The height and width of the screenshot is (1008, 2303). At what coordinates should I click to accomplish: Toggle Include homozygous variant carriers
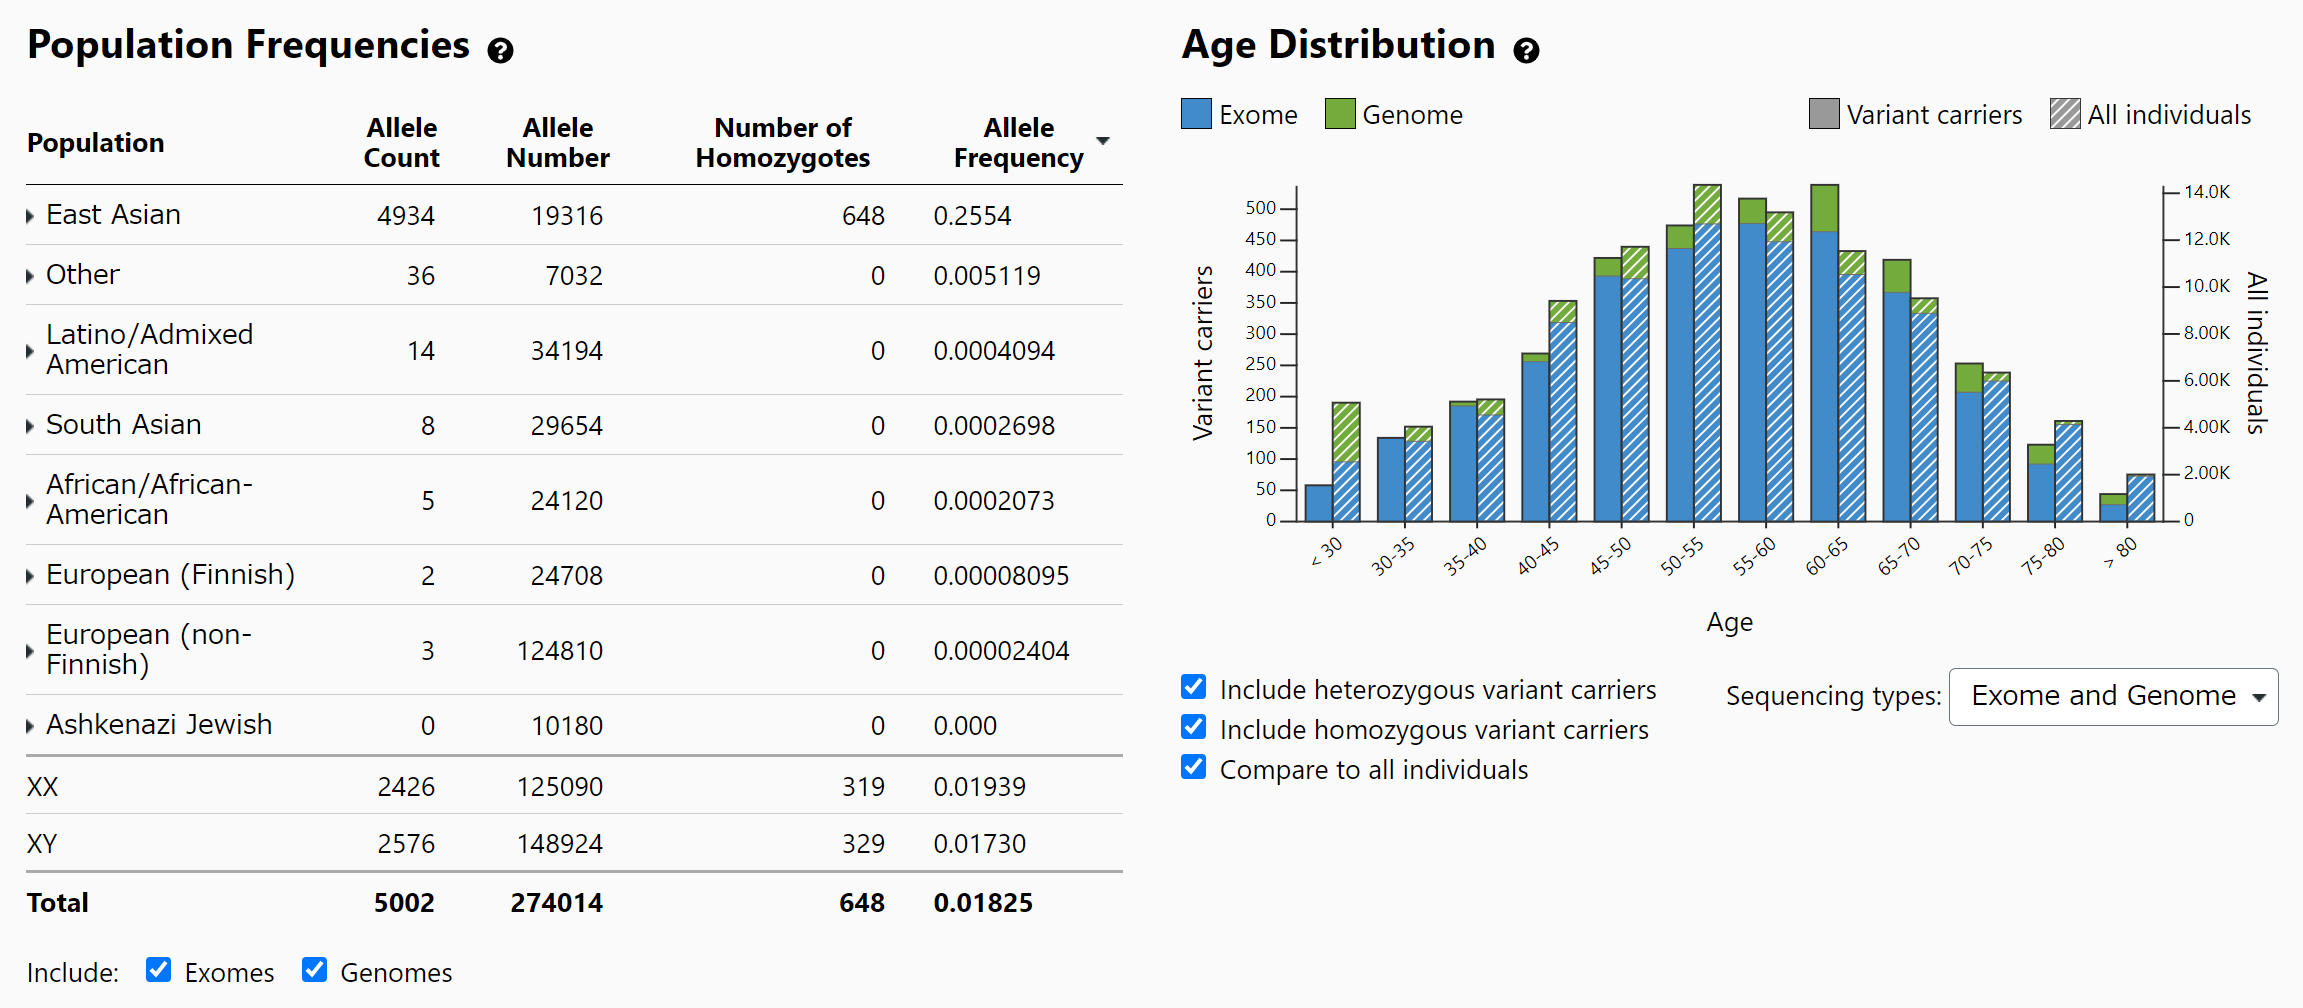coord(1193,727)
